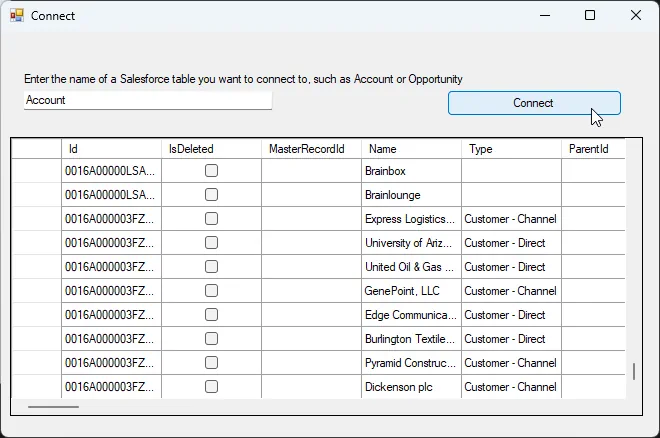Click the MasterRecordId column header

(310, 149)
